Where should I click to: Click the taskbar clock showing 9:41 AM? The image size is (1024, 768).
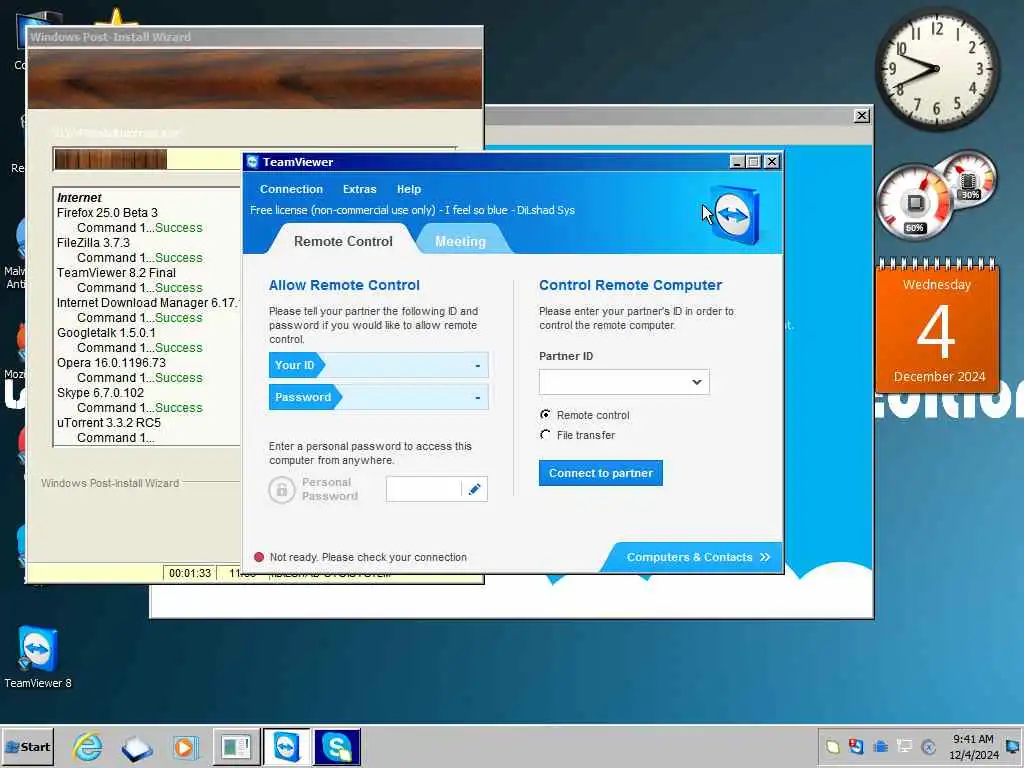pos(973,746)
